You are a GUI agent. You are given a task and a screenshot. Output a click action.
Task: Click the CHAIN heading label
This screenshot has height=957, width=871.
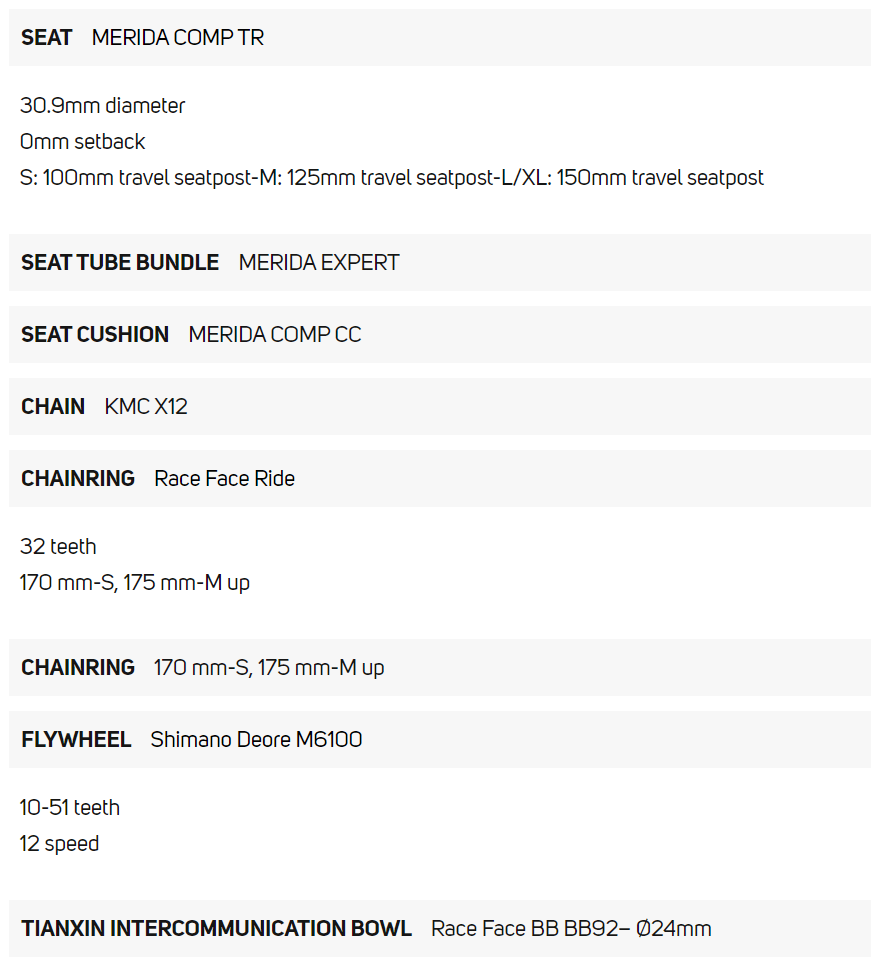53,406
